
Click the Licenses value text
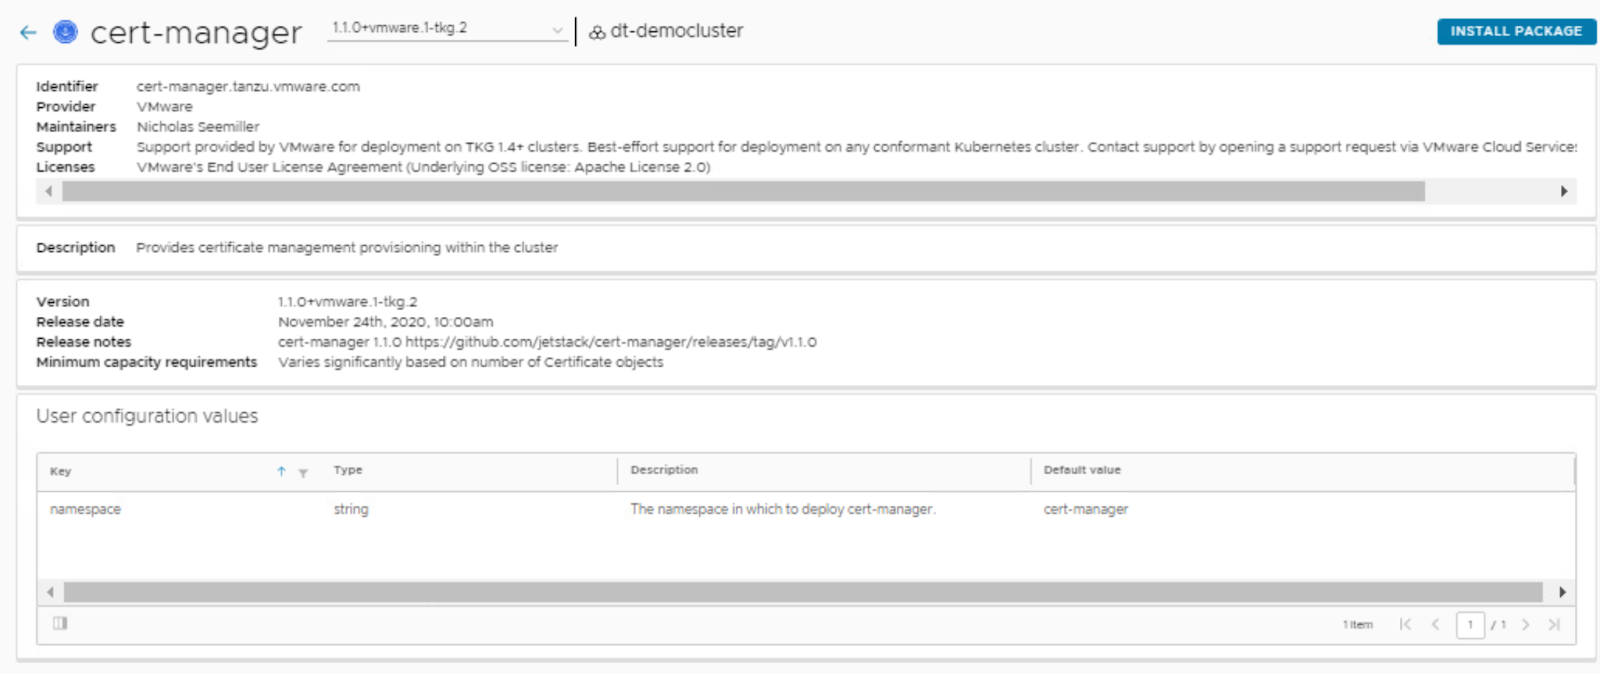[x=423, y=167]
